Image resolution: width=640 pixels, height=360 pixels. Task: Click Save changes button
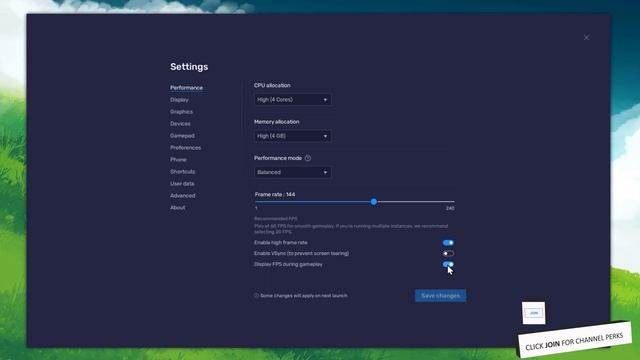coord(440,296)
